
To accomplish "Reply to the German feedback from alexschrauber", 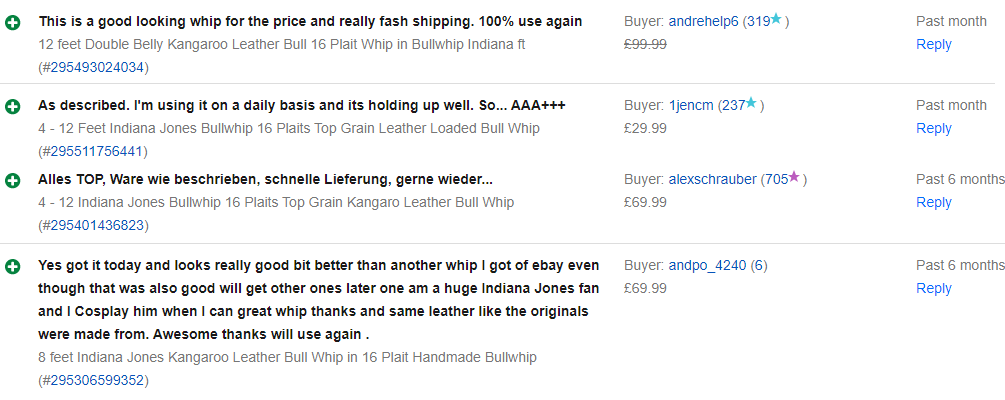I will pyautogui.click(x=933, y=202).
